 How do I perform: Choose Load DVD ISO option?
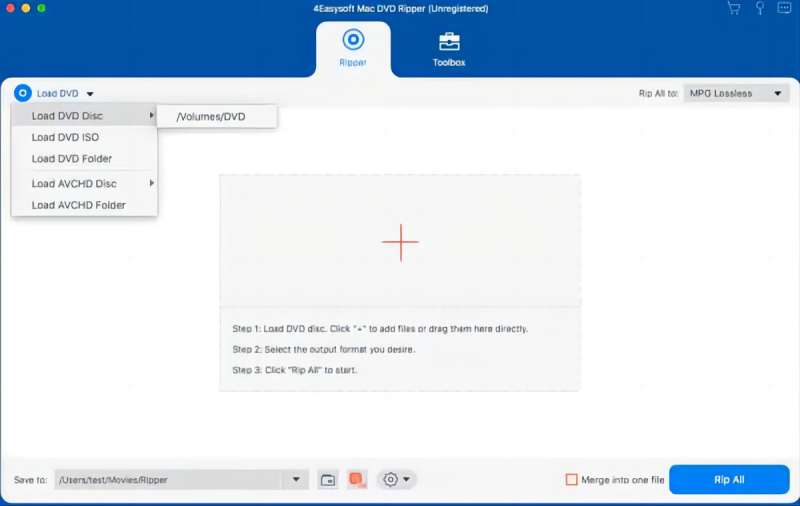tap(85, 137)
